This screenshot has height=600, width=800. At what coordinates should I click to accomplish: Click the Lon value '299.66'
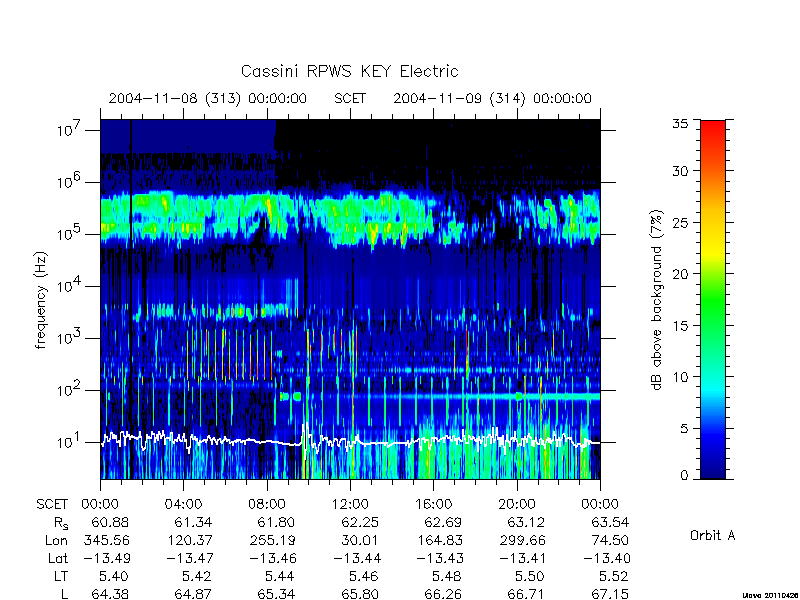pos(523,540)
